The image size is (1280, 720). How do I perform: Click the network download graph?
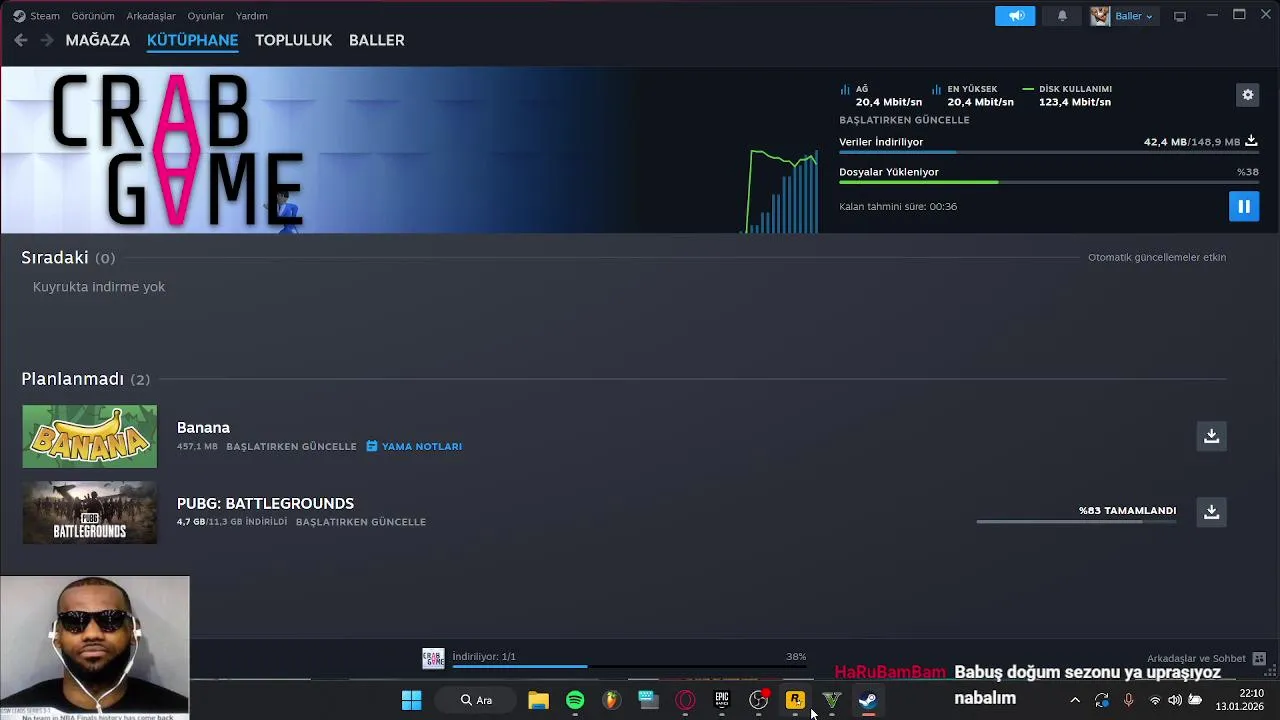pos(782,190)
